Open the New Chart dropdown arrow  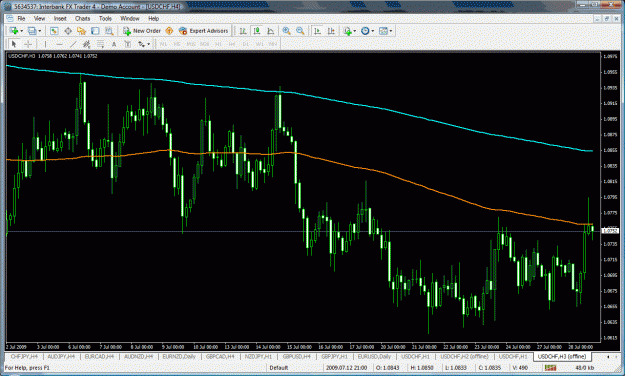(x=21, y=31)
